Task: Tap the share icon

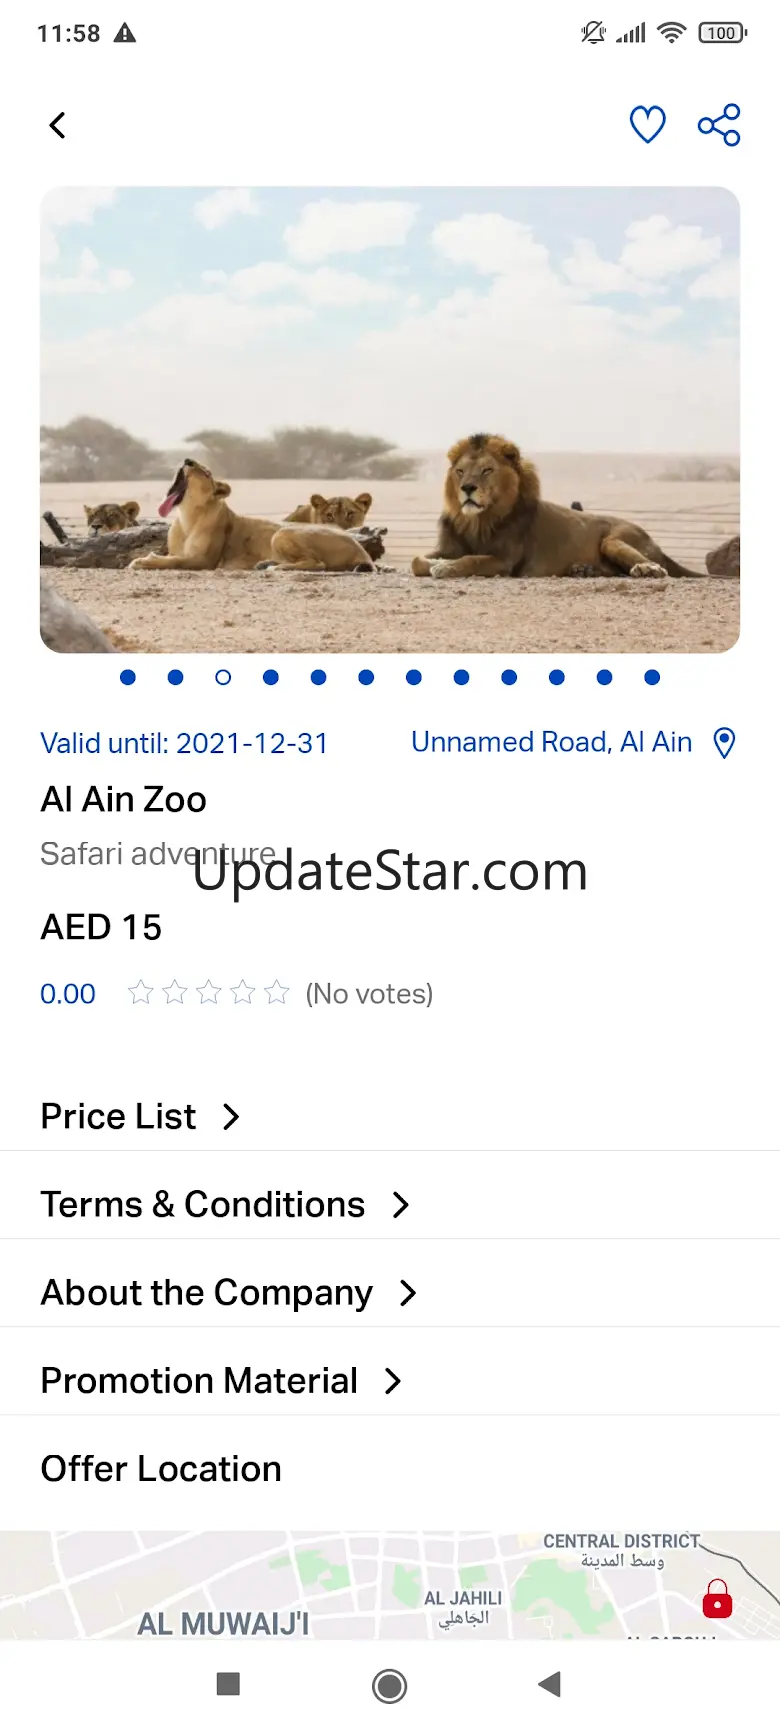Action: 719,125
